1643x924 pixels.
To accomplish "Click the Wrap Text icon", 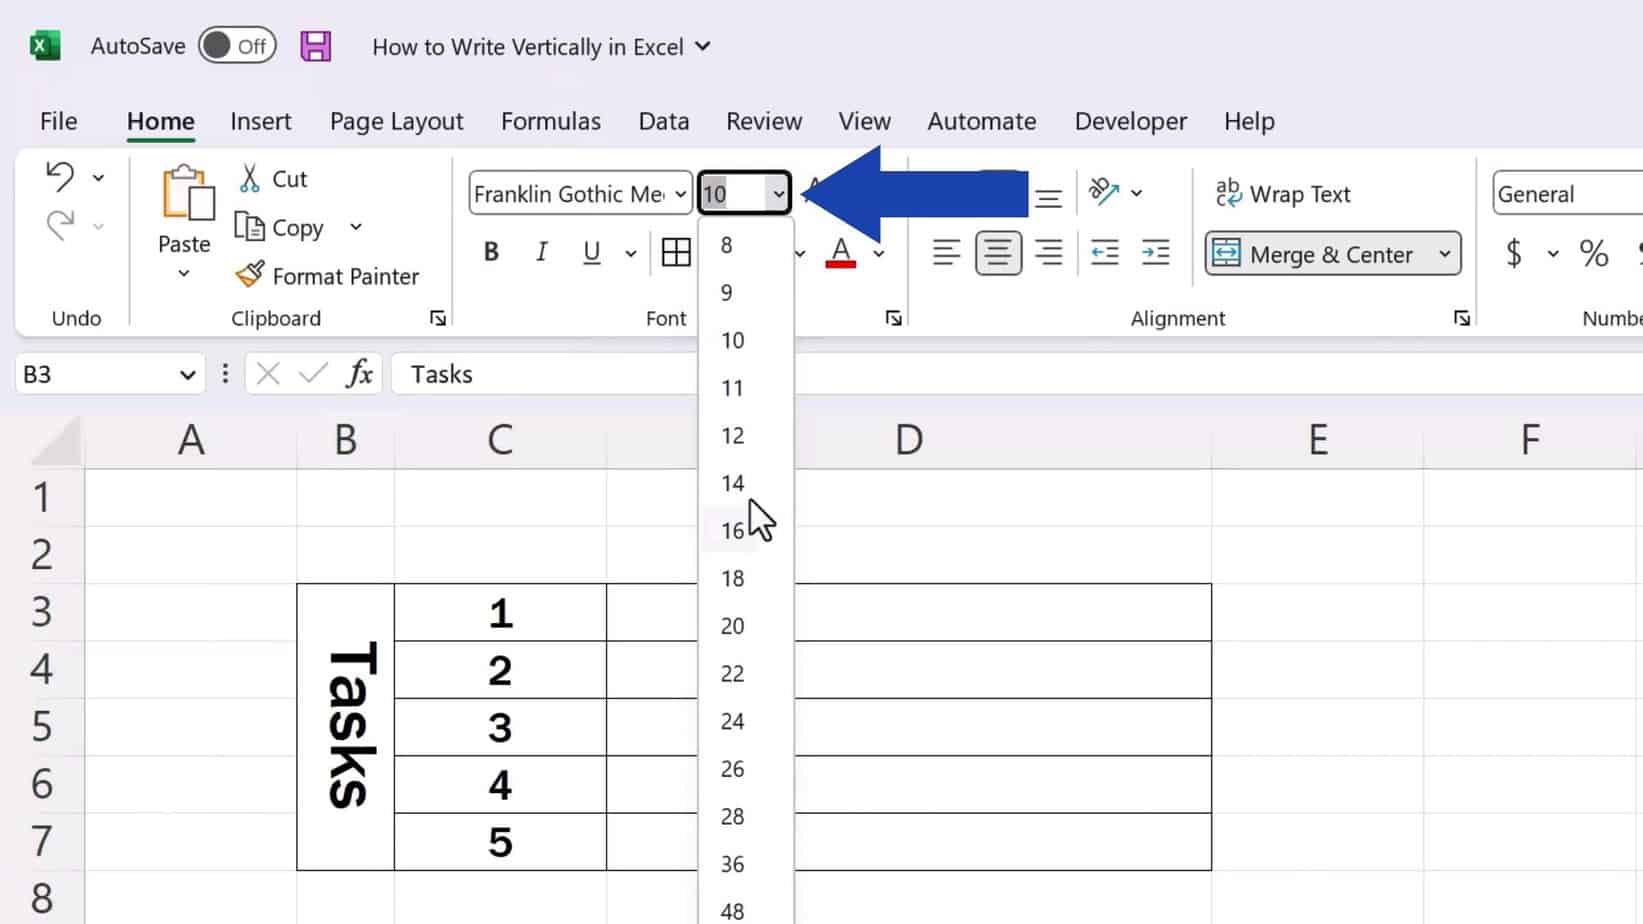I will (1228, 192).
